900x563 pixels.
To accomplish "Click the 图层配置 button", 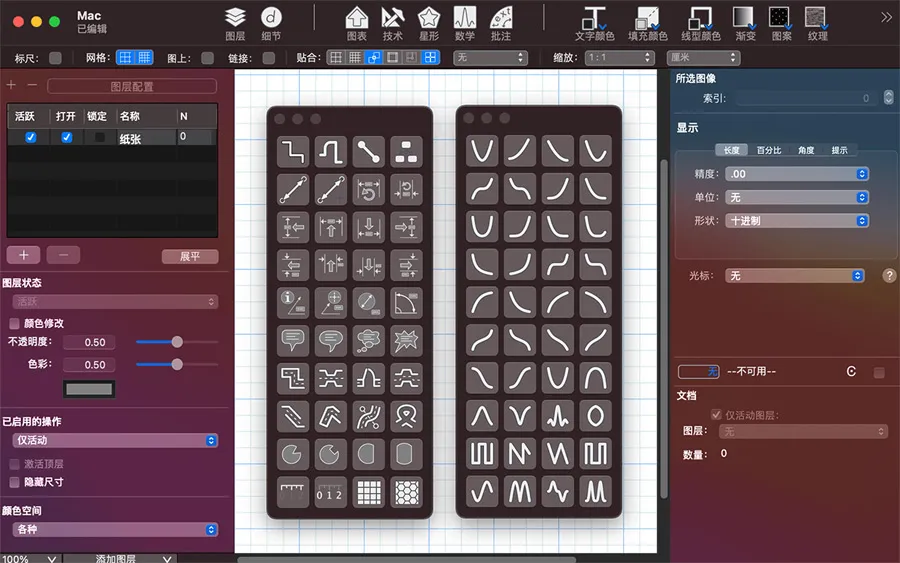I will click(131, 87).
